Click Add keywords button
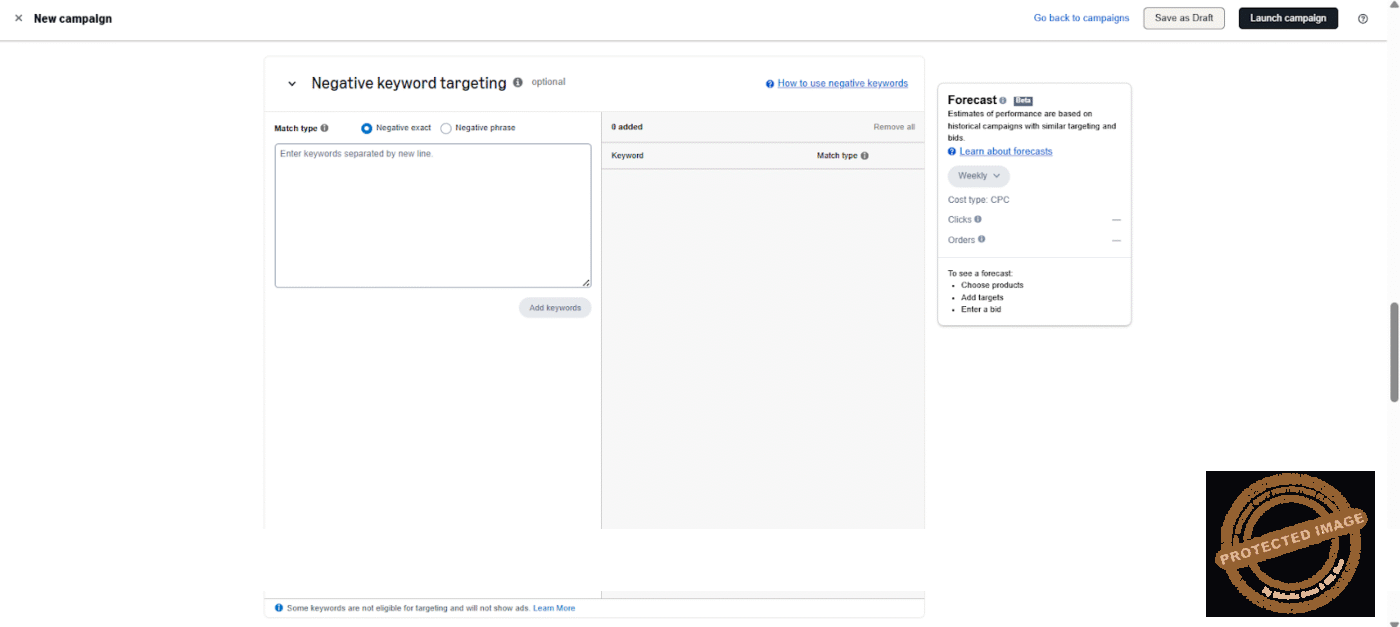 555,308
